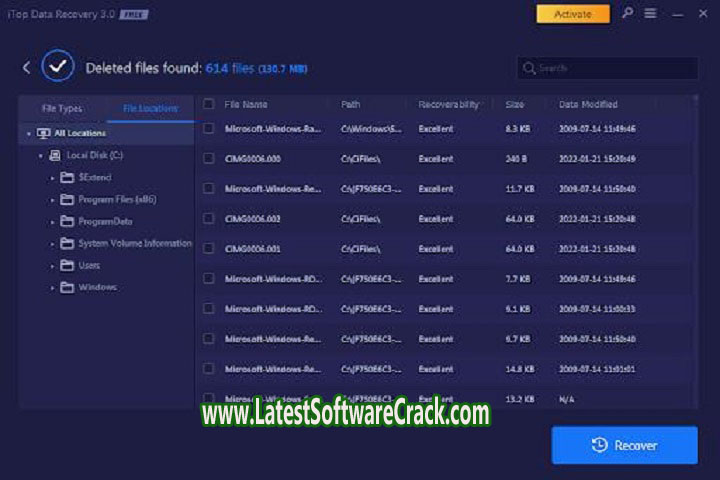This screenshot has width=720, height=480.
Task: Click the 240 B size cell
Action: pos(516,159)
